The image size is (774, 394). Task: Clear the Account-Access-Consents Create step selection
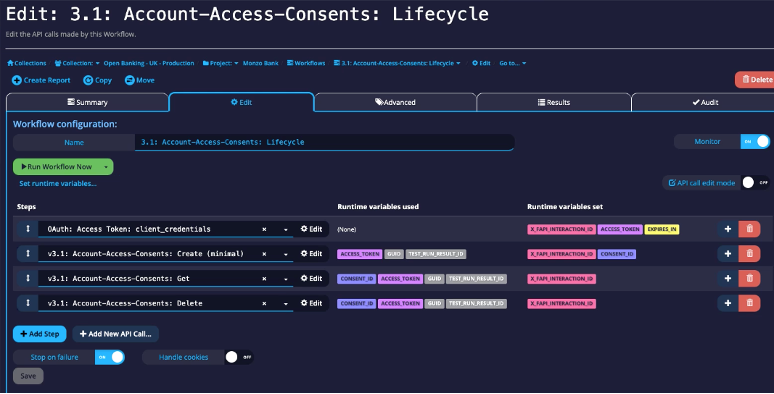point(264,254)
